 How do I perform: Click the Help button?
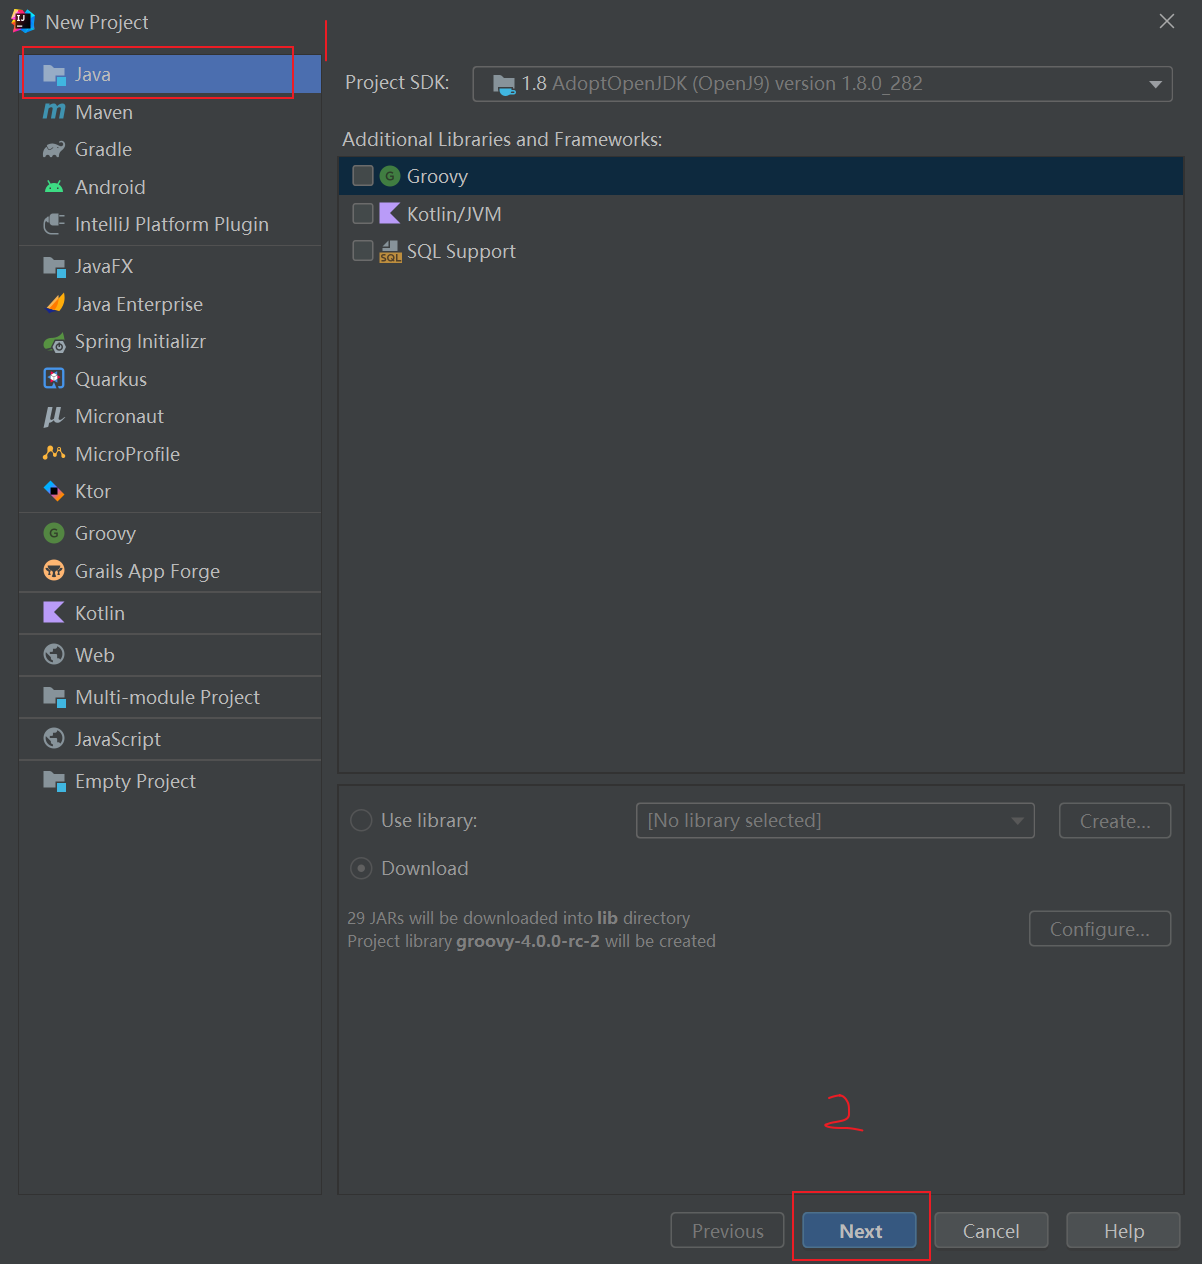tap(1124, 1231)
